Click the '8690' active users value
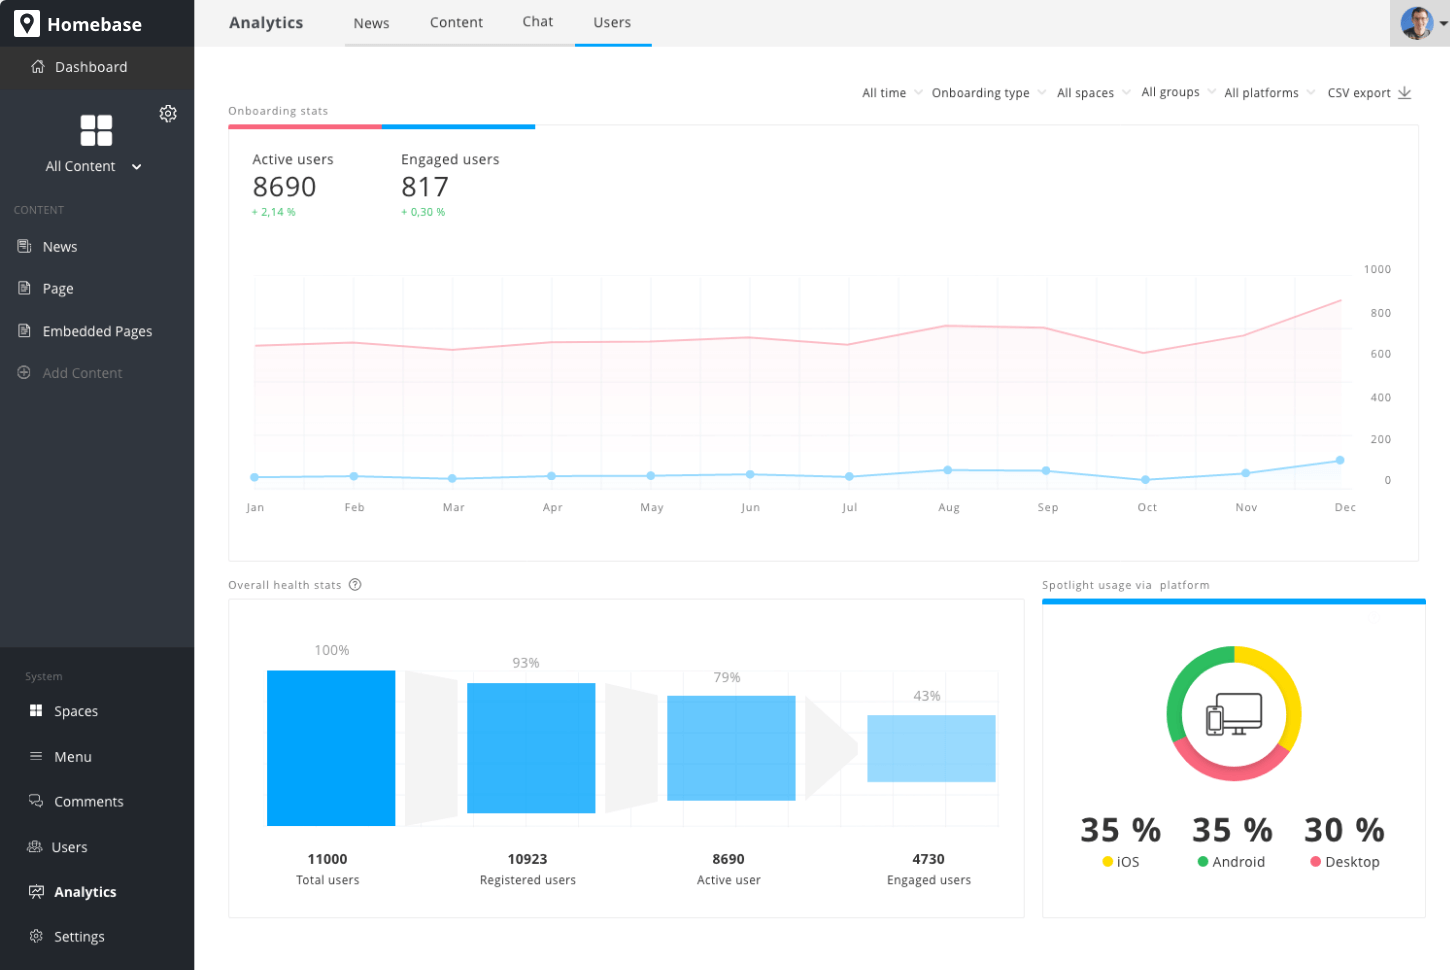The height and width of the screenshot is (970, 1450). [284, 187]
